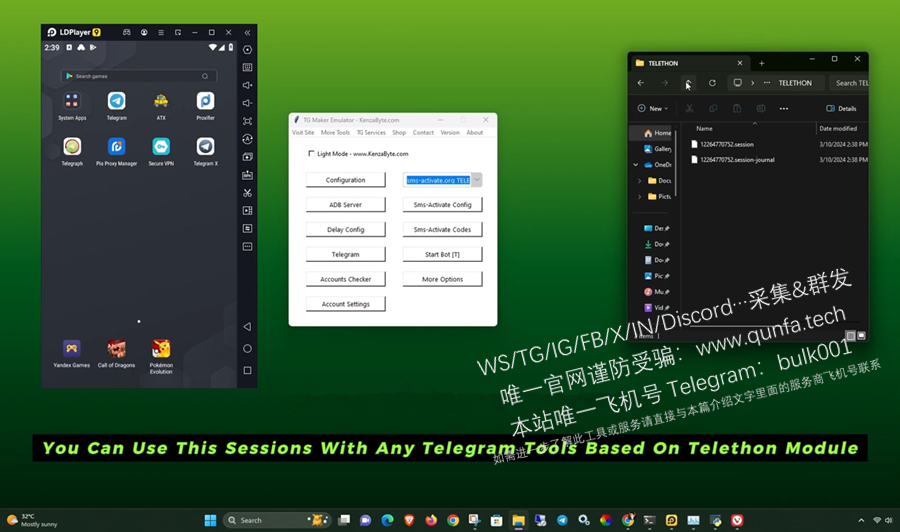Launch Proxifier app in LDPlayer

pyautogui.click(x=205, y=102)
